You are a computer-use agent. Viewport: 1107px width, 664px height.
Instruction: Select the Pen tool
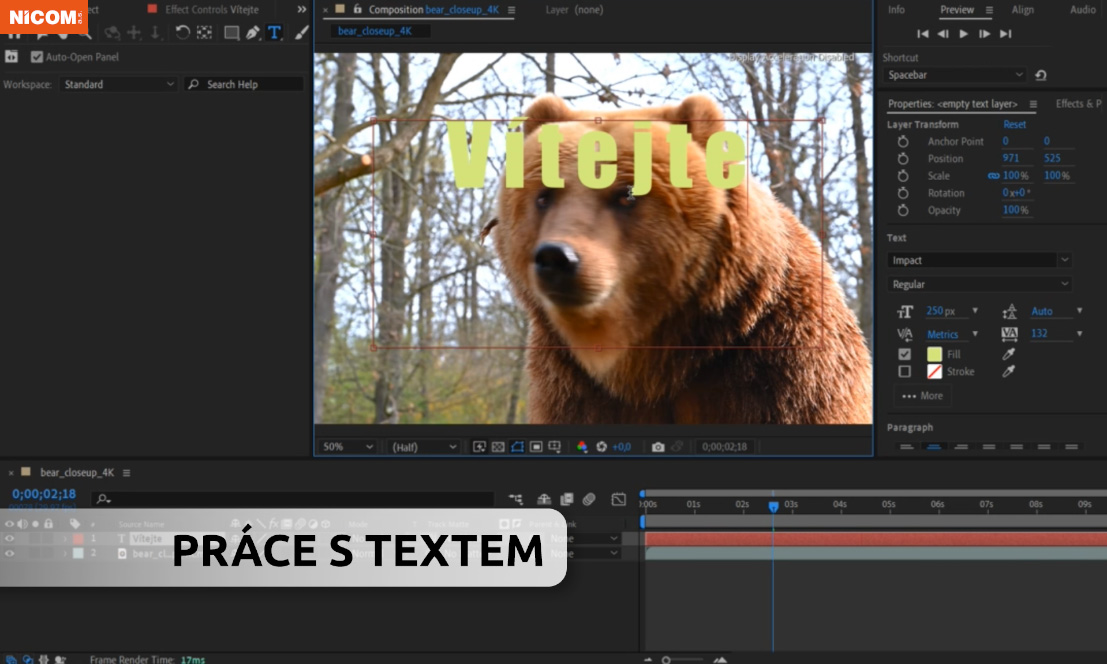253,32
